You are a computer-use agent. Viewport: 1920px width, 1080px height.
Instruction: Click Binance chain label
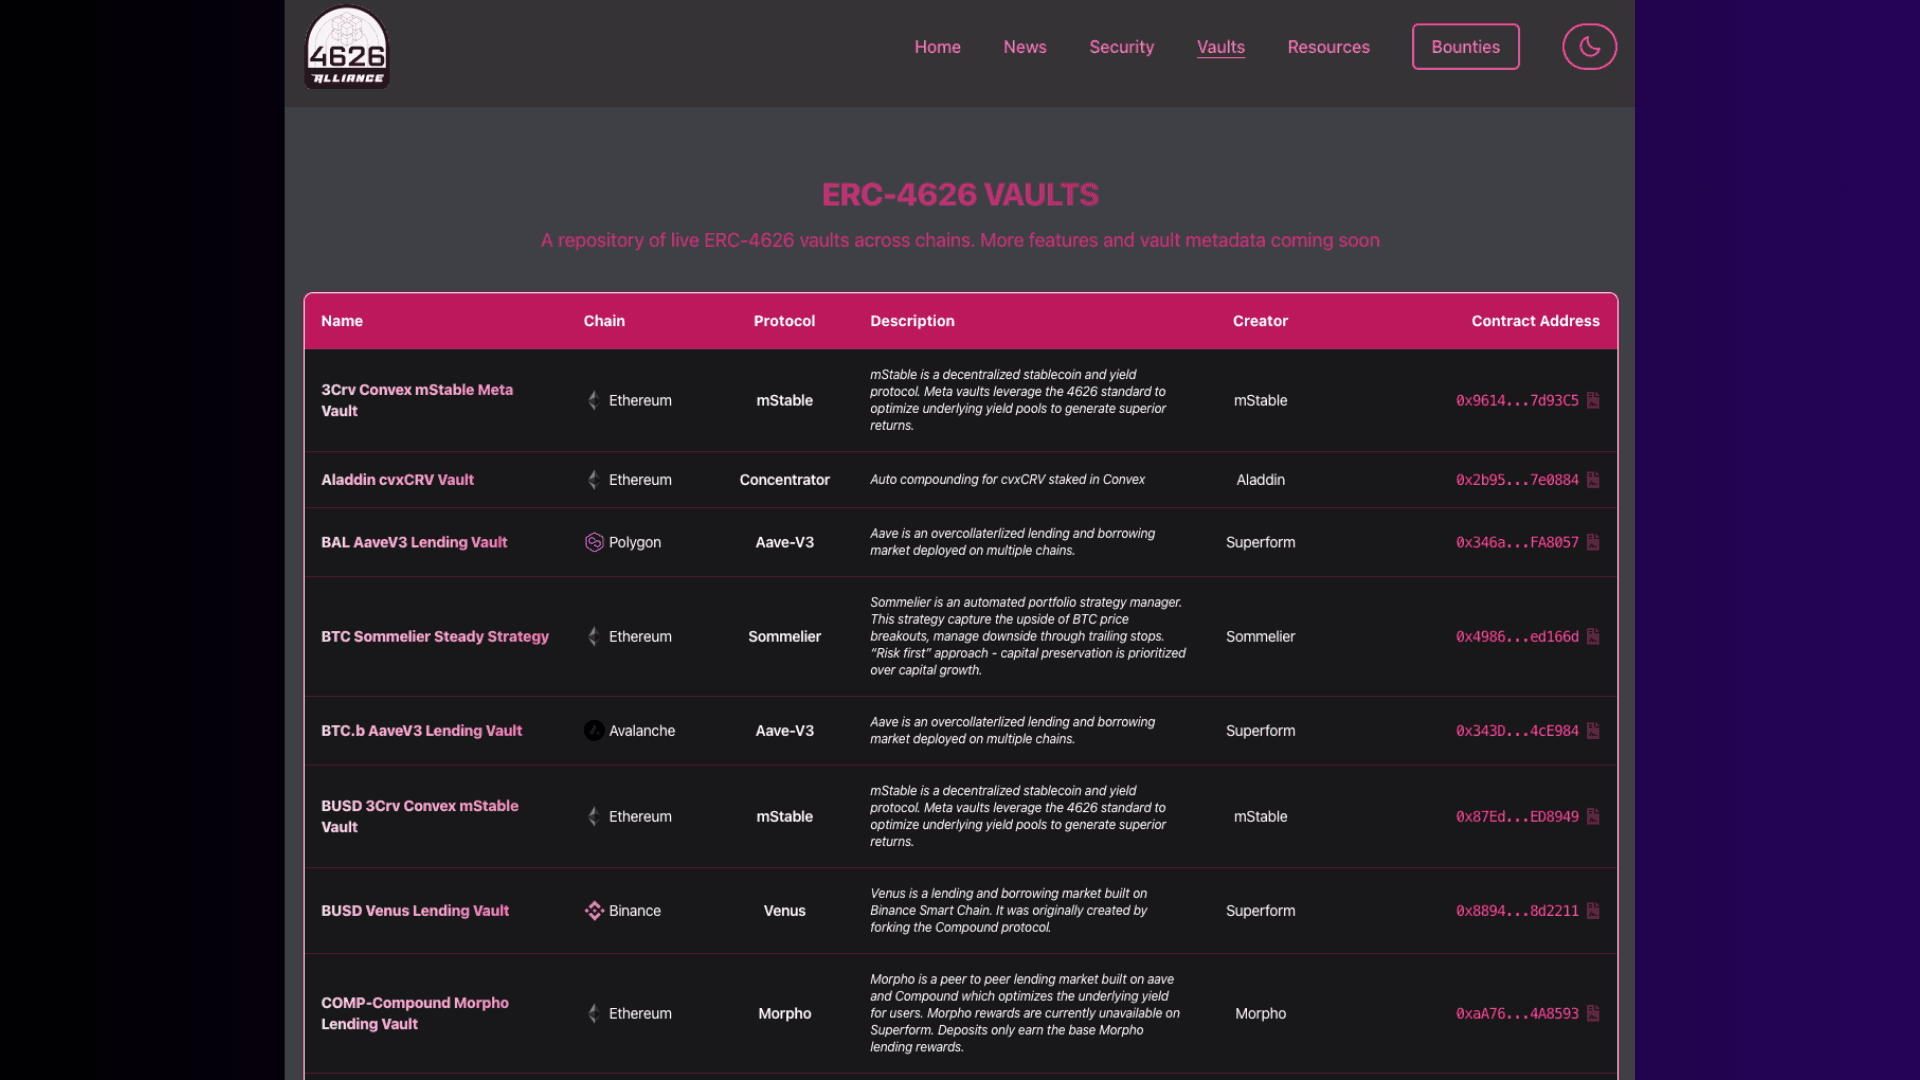(635, 911)
